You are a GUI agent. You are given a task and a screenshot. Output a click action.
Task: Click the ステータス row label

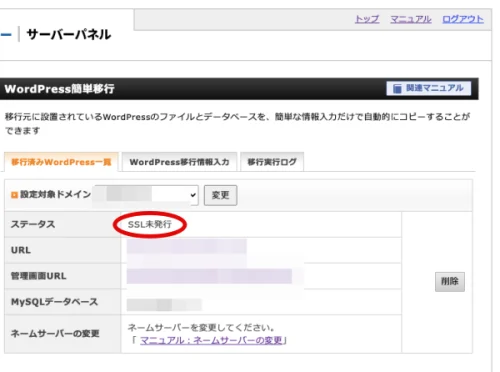[x=33, y=224]
